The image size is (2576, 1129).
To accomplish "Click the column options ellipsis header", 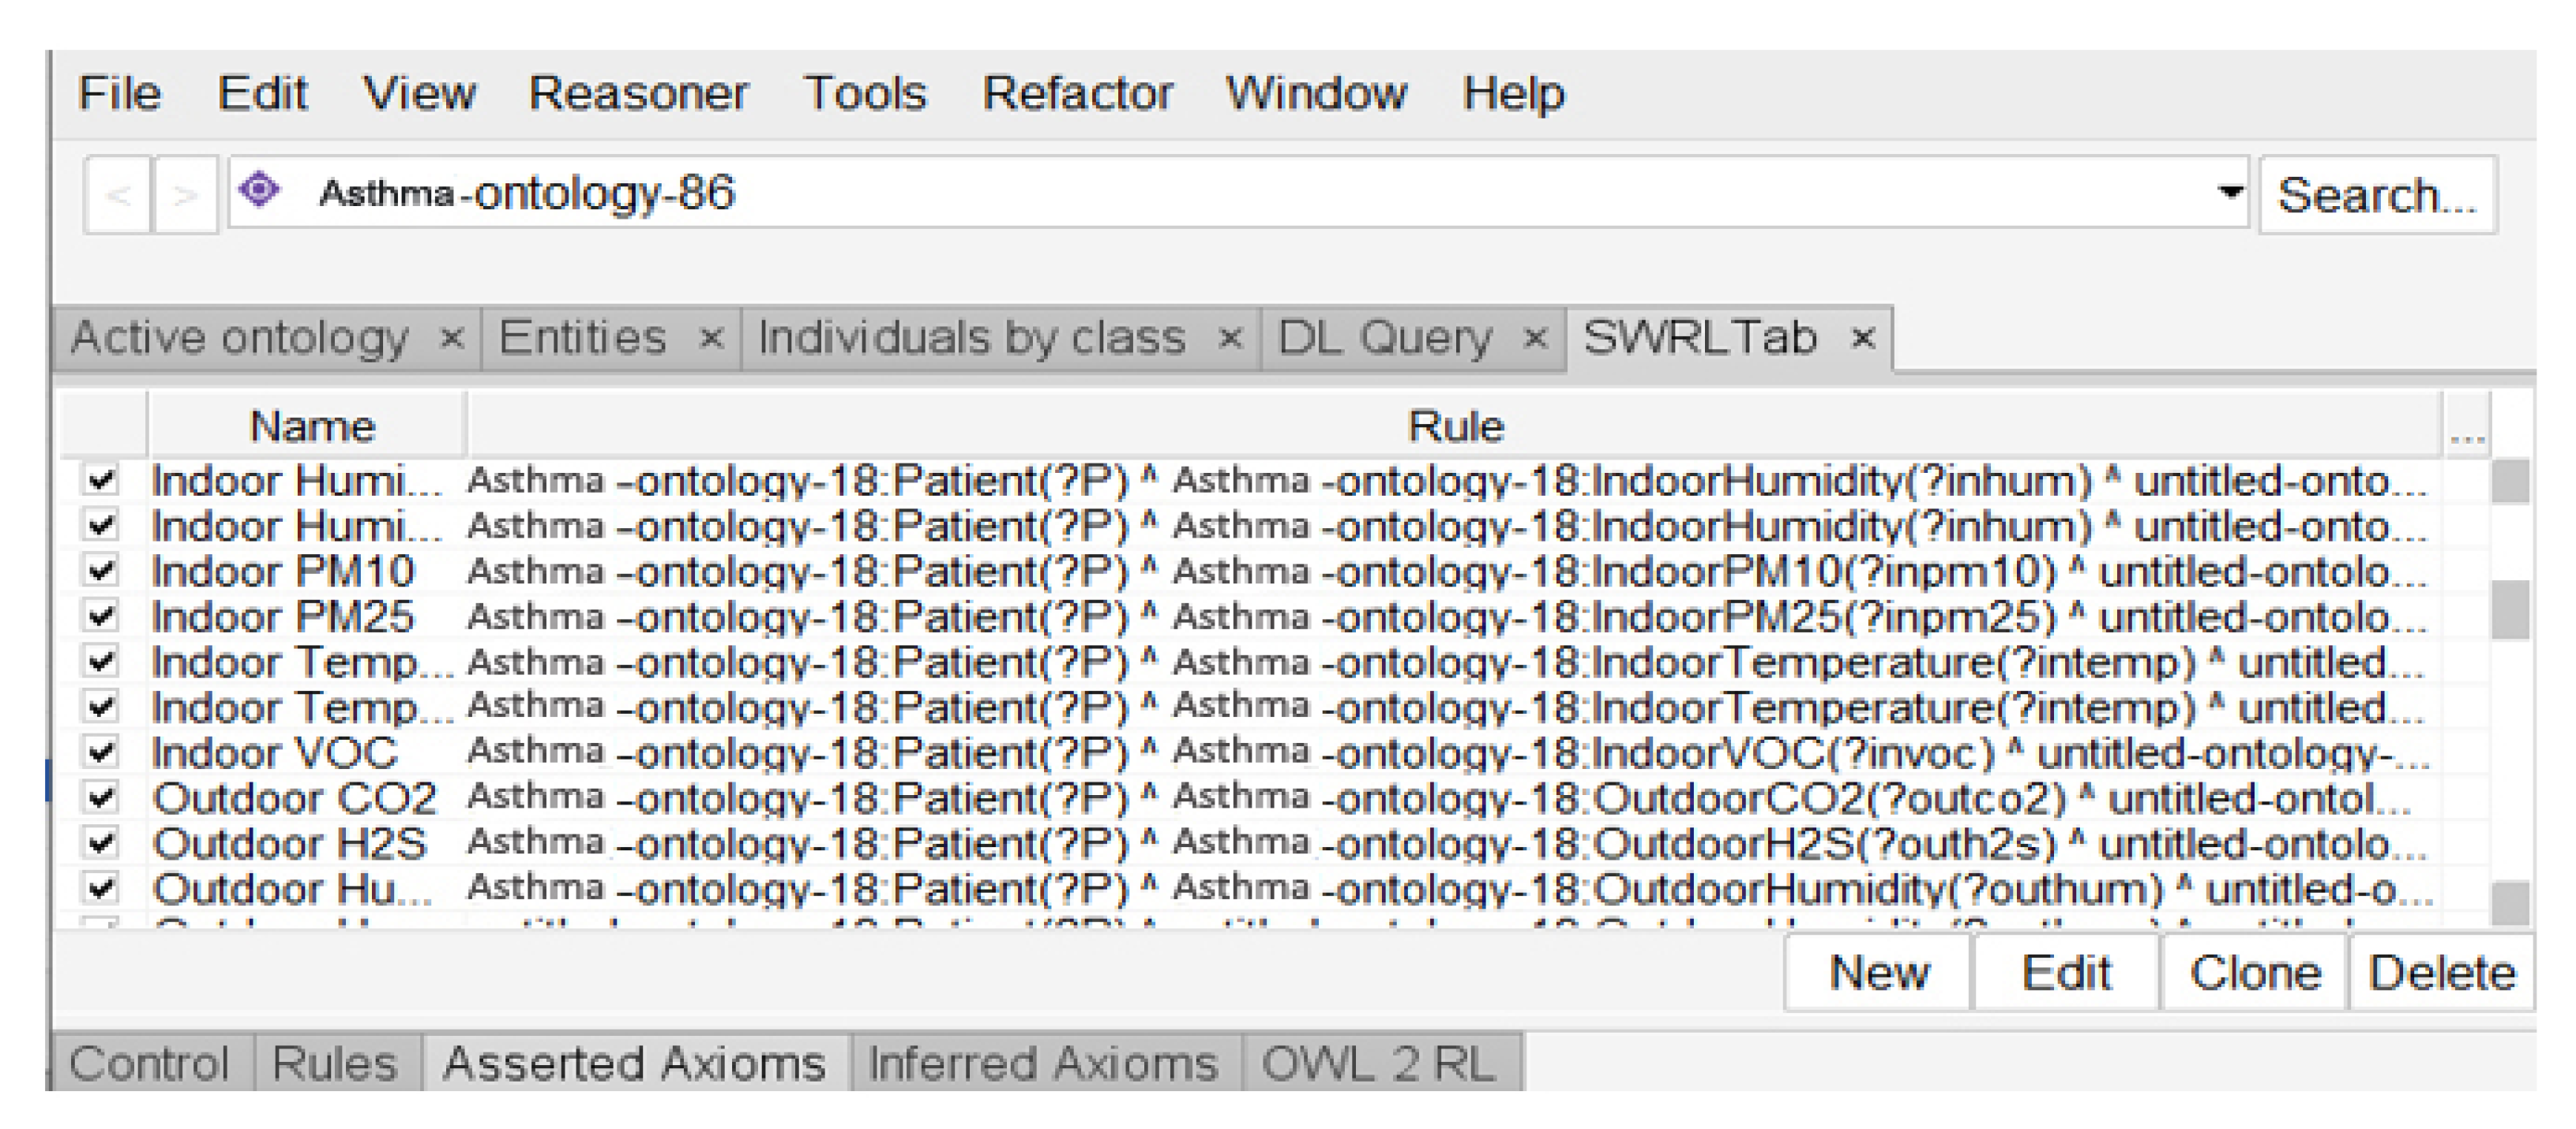I will click(2466, 428).
